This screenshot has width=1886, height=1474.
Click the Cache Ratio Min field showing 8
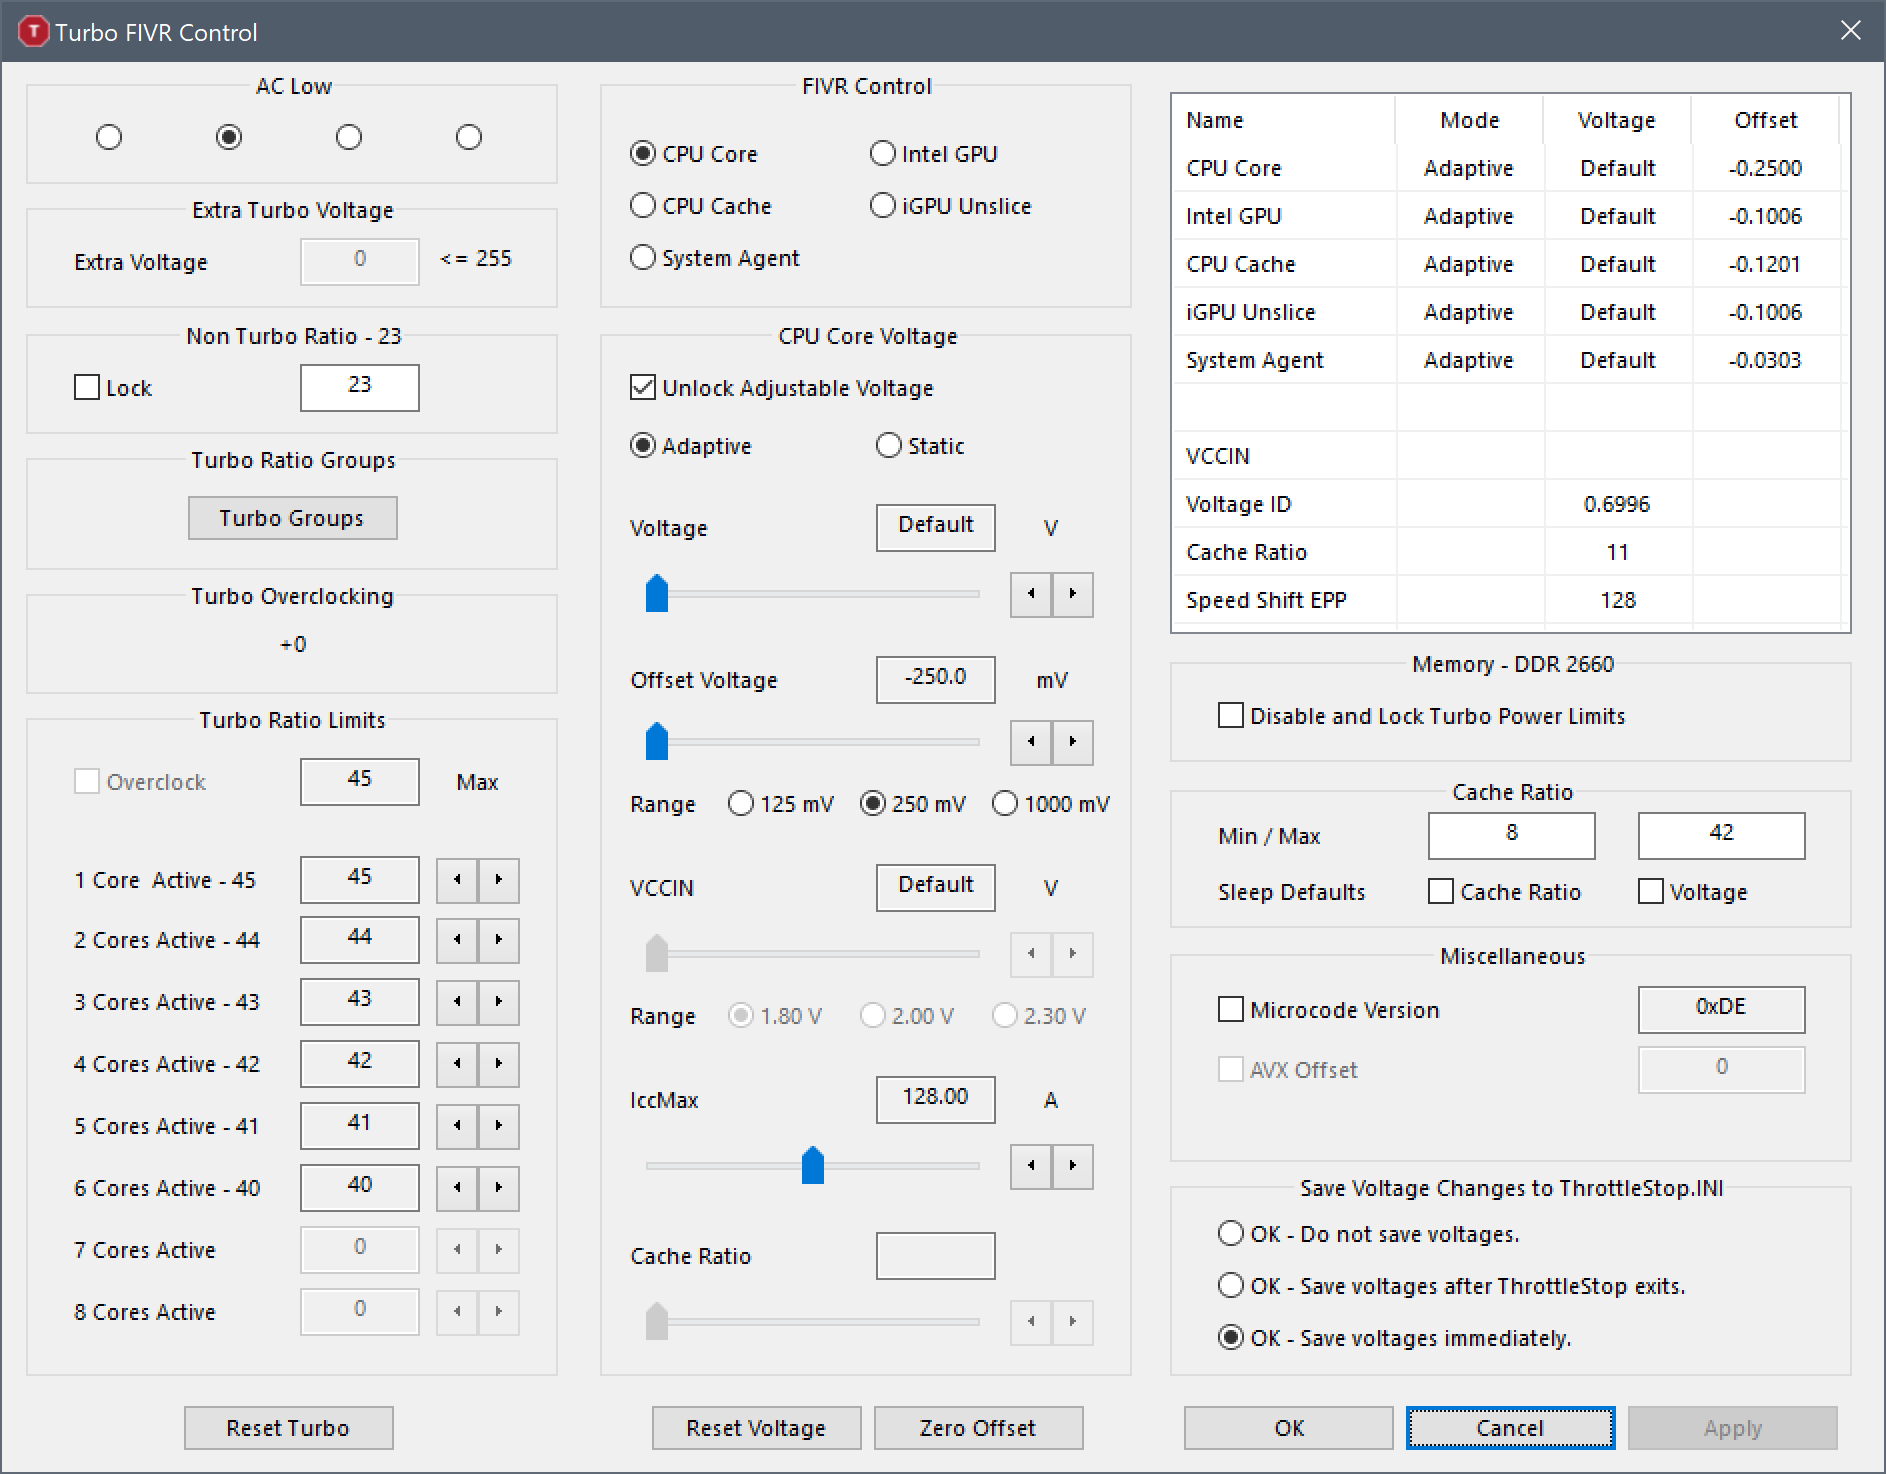point(1512,836)
